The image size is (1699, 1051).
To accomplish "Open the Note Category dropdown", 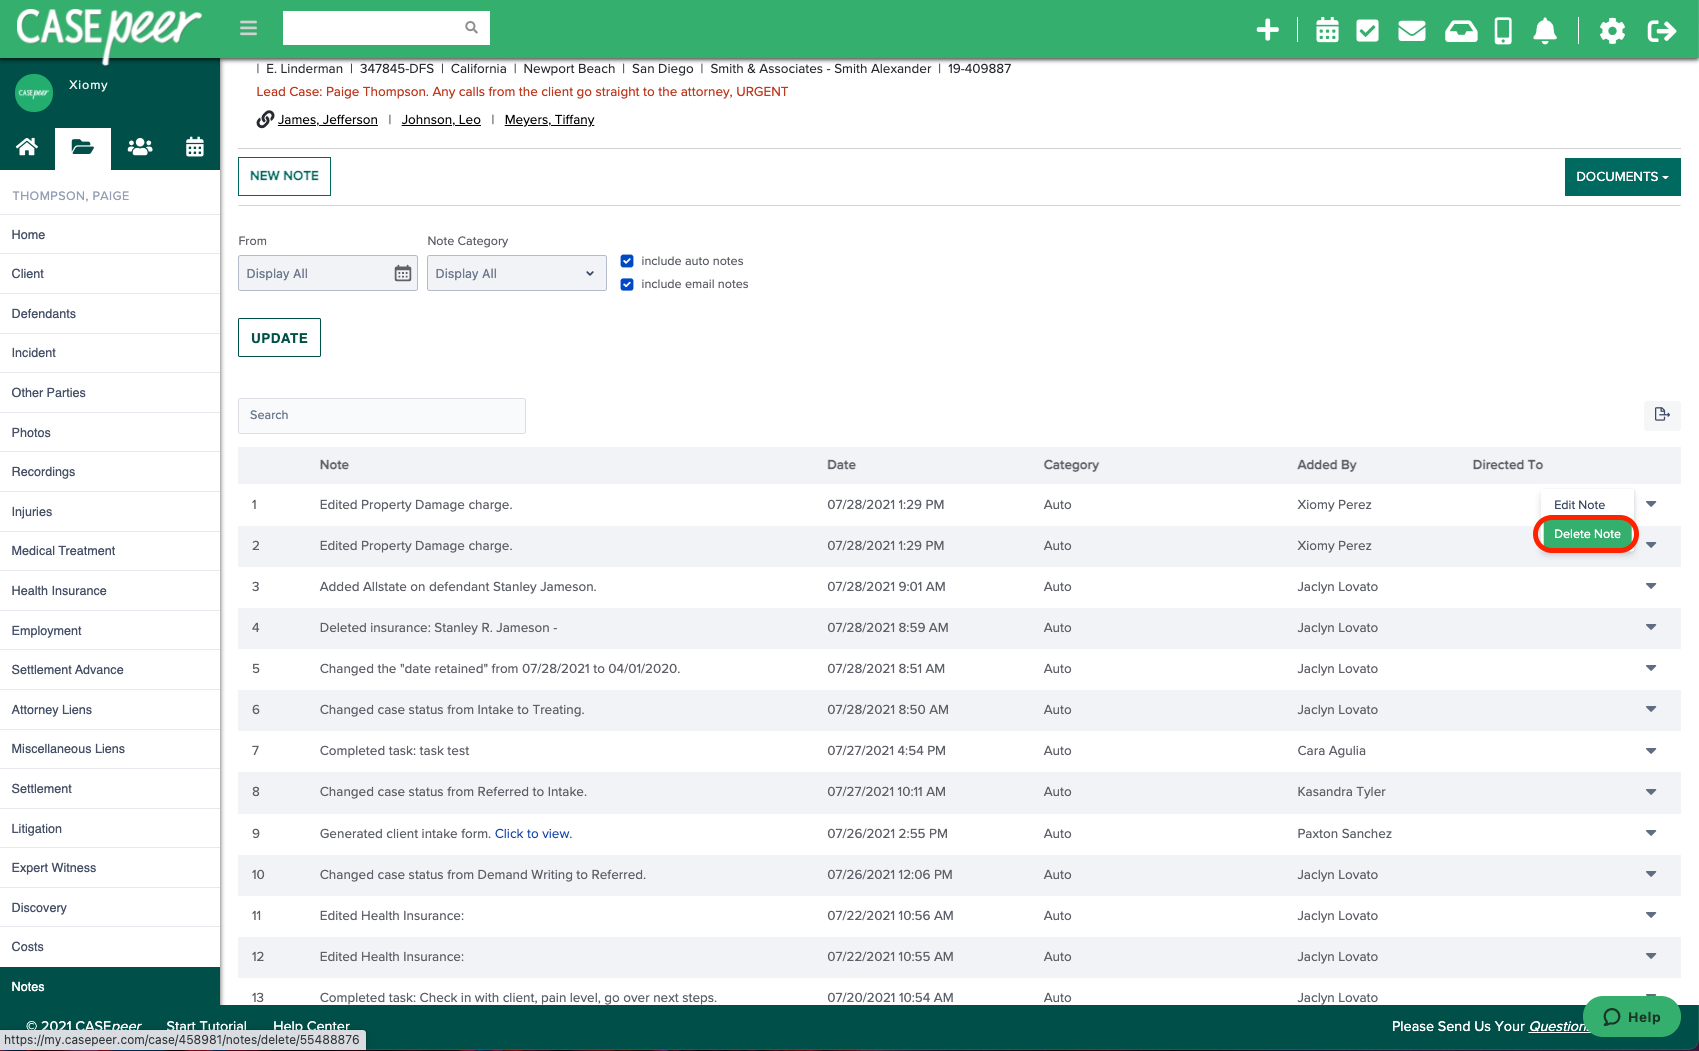I will (516, 272).
